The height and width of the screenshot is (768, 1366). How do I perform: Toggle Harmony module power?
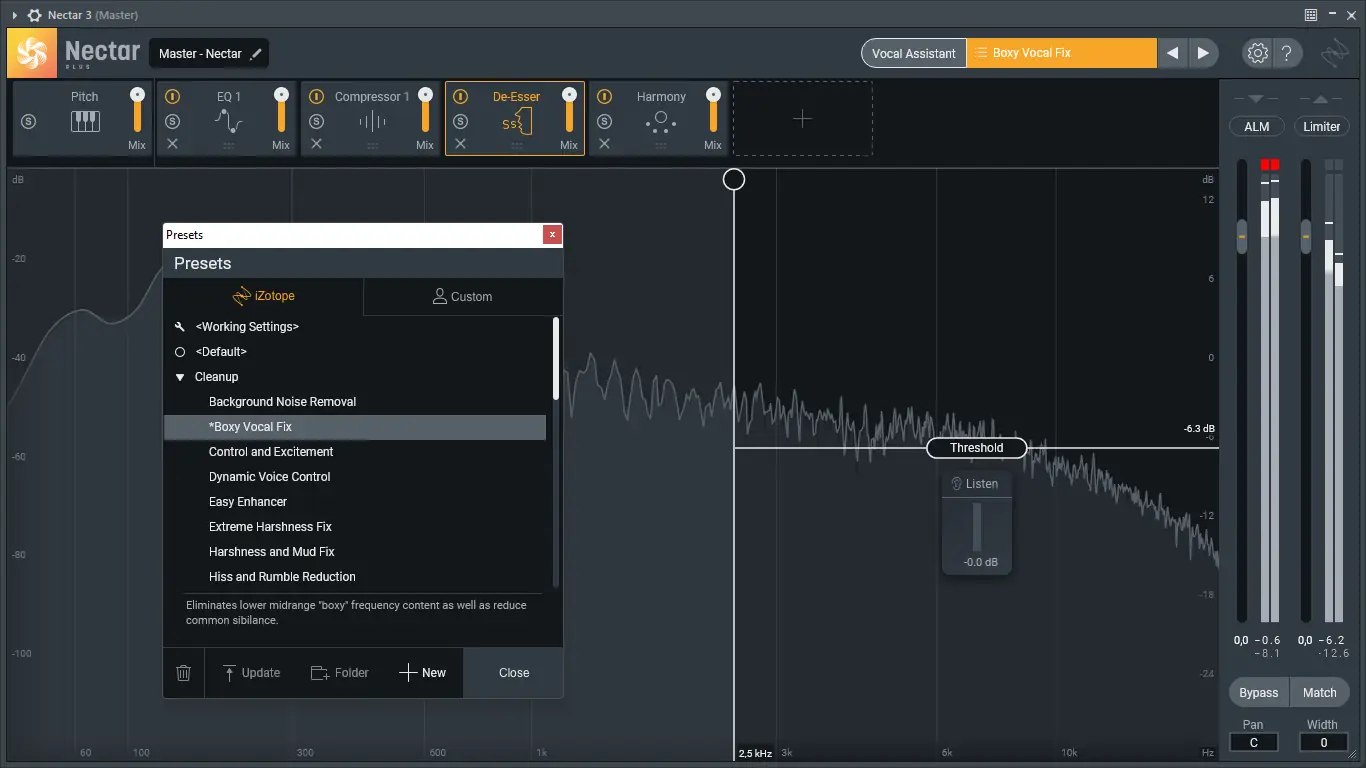605,97
